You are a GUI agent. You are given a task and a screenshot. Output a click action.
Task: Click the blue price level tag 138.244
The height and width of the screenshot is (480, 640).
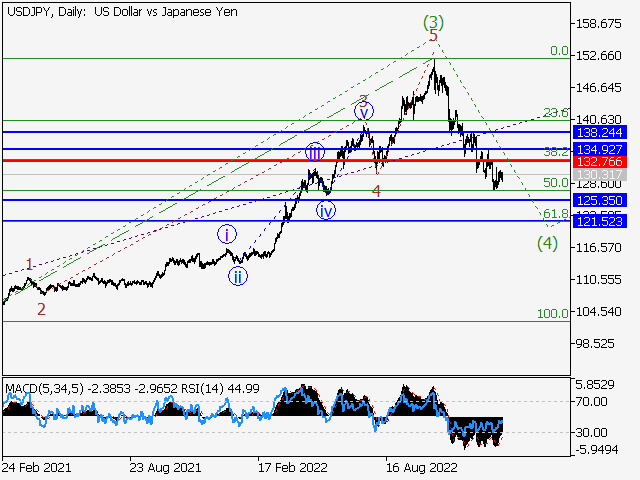599,132
